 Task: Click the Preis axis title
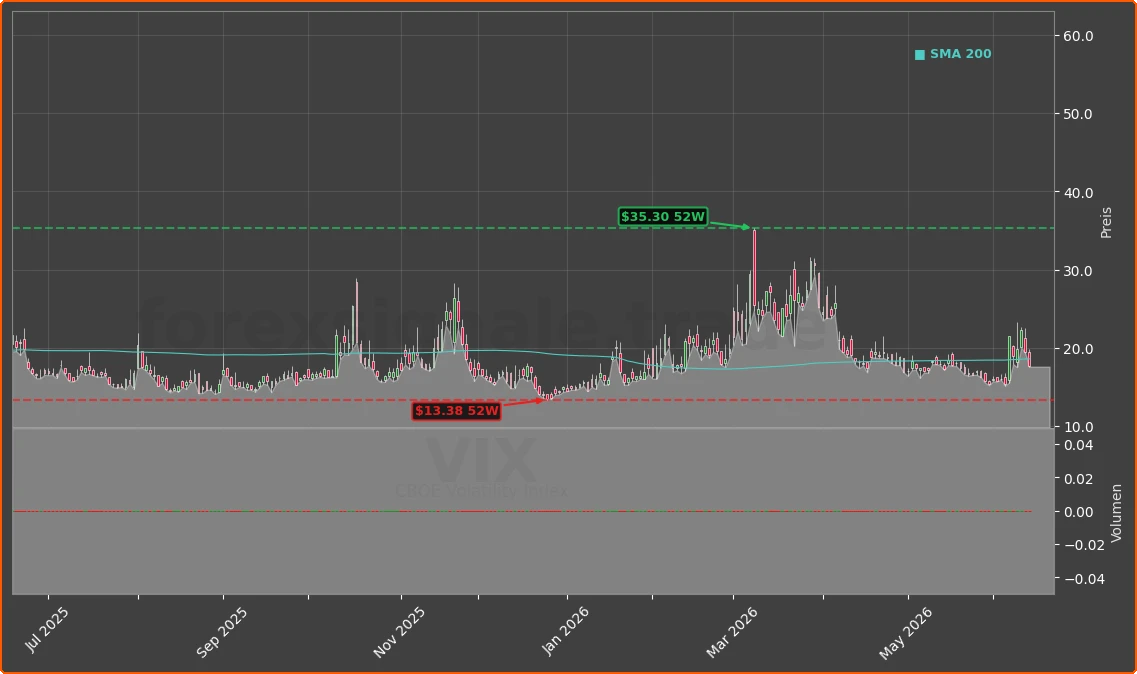click(1106, 223)
